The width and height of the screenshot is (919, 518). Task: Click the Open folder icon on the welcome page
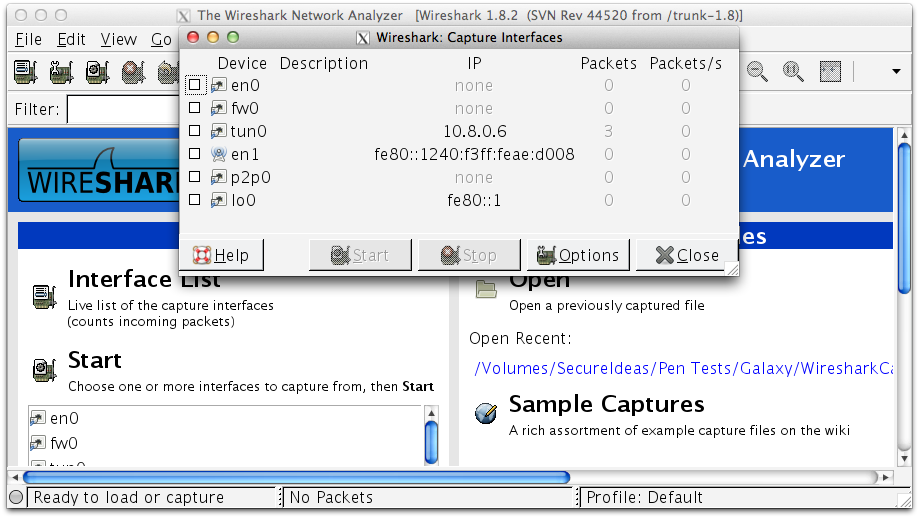pyautogui.click(x=486, y=289)
